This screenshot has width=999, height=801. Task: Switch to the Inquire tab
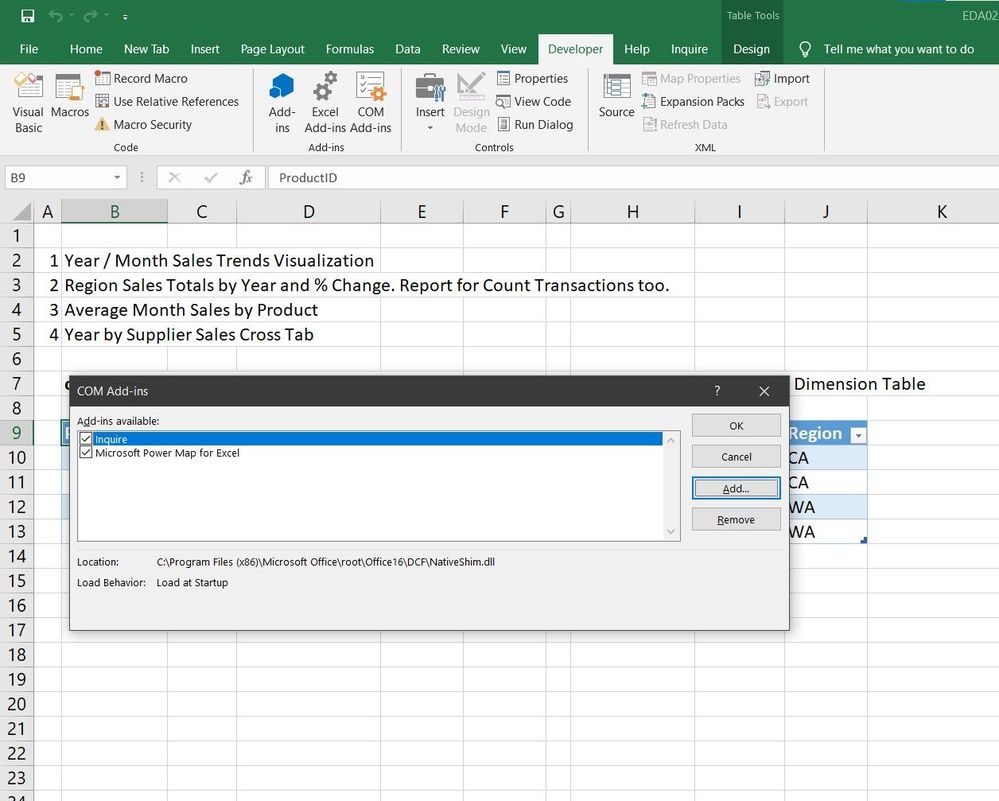click(x=689, y=49)
